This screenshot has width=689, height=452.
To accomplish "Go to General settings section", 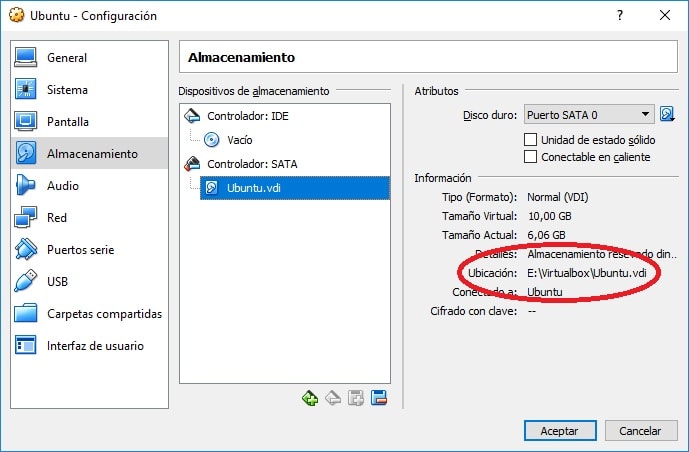I will click(89, 58).
